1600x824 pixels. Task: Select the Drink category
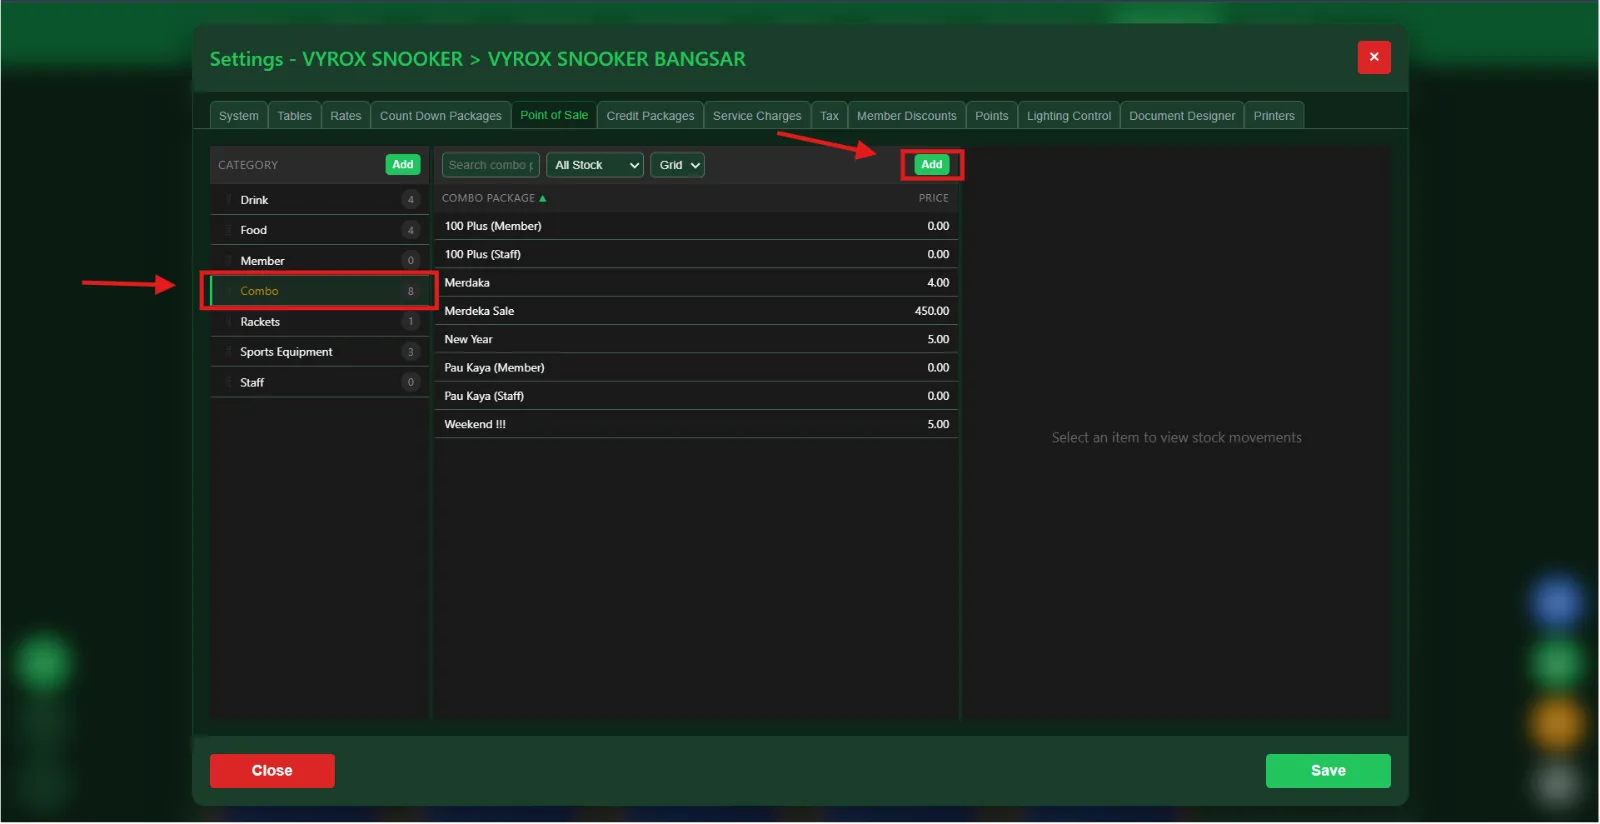[x=320, y=200]
